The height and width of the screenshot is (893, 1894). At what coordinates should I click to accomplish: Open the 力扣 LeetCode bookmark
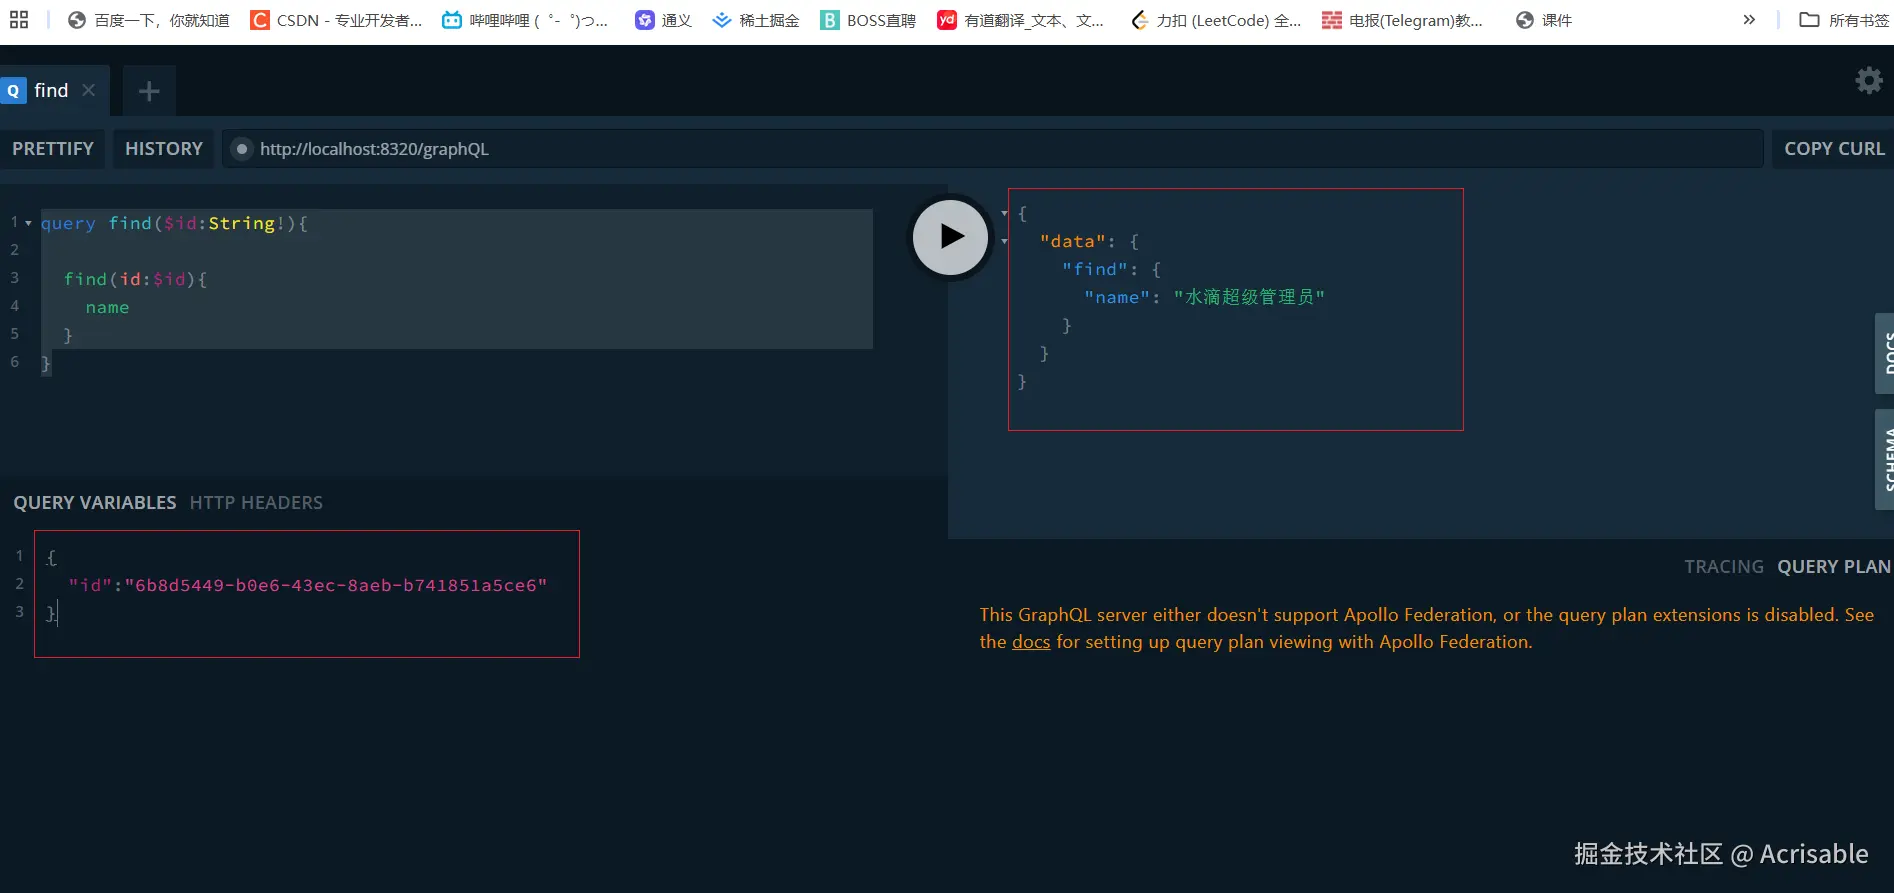coord(1215,20)
